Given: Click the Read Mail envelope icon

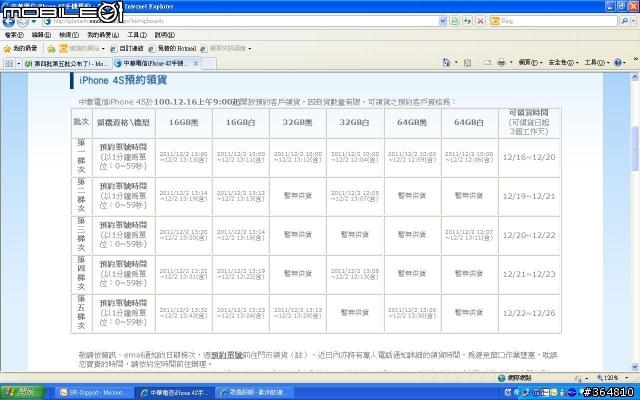Looking at the screenshot, I should pyautogui.click(x=487, y=62).
